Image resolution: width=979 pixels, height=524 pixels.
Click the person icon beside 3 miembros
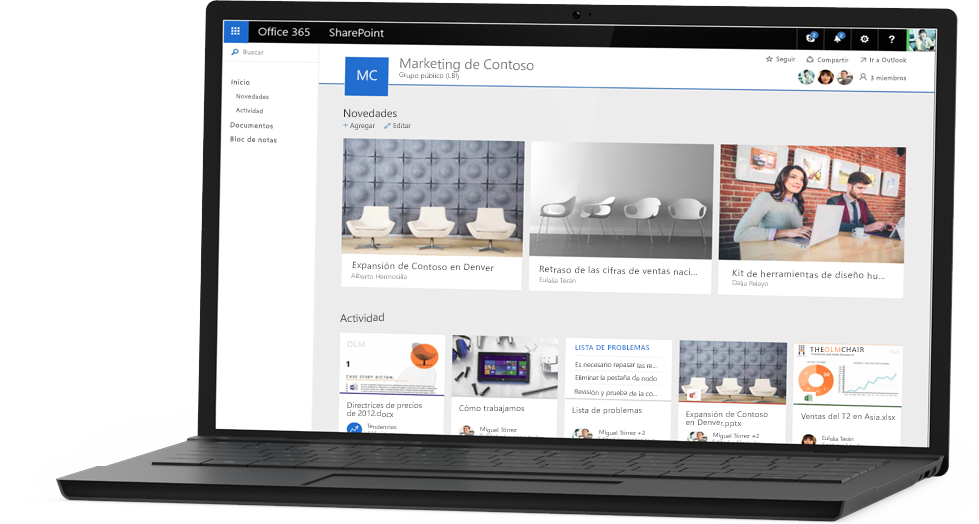pyautogui.click(x=863, y=77)
